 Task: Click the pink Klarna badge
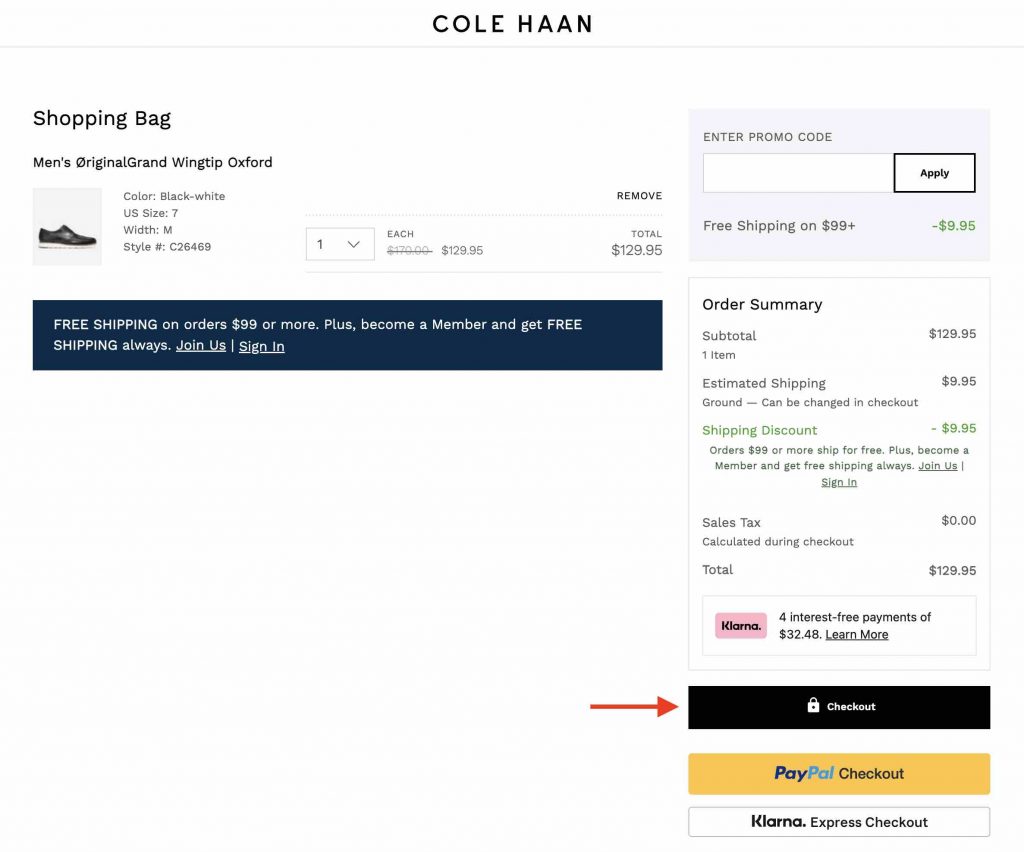click(741, 626)
